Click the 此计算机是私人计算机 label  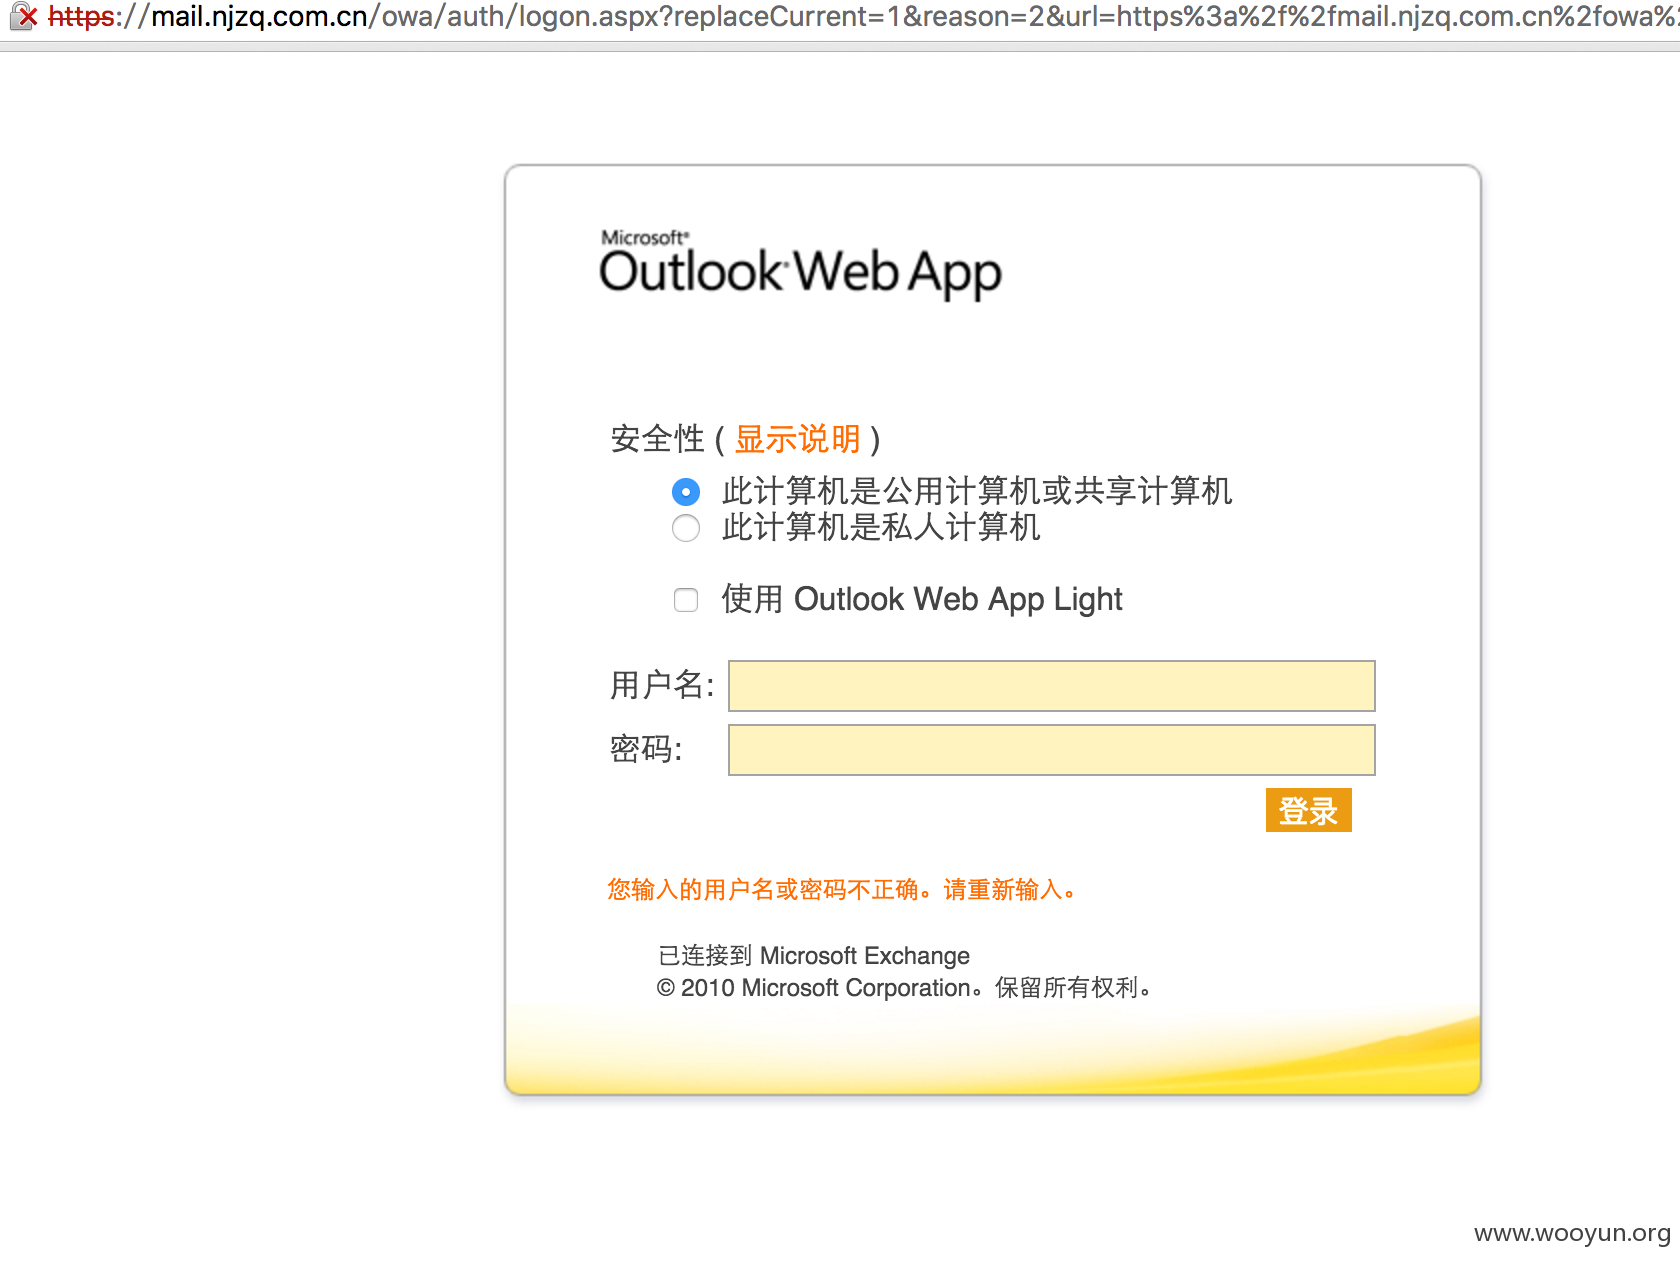(x=881, y=527)
